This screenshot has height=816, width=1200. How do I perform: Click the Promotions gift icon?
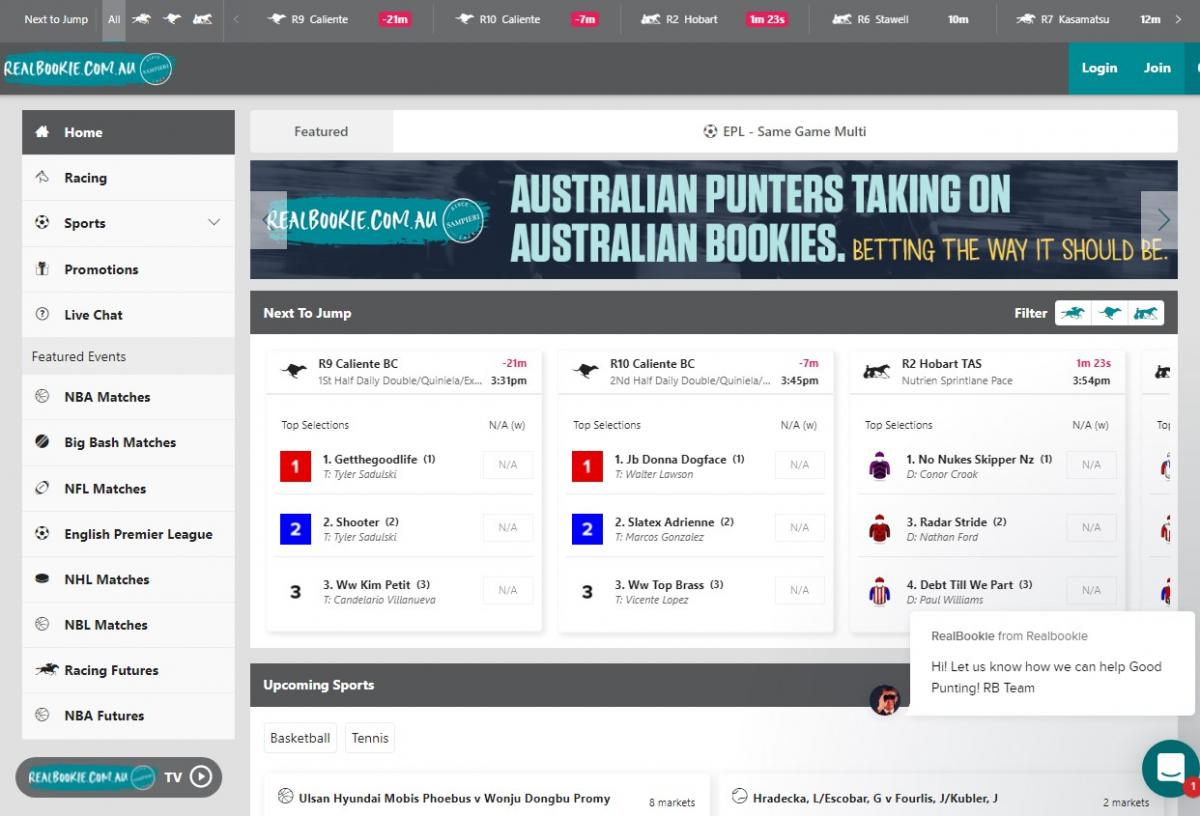click(x=42, y=269)
